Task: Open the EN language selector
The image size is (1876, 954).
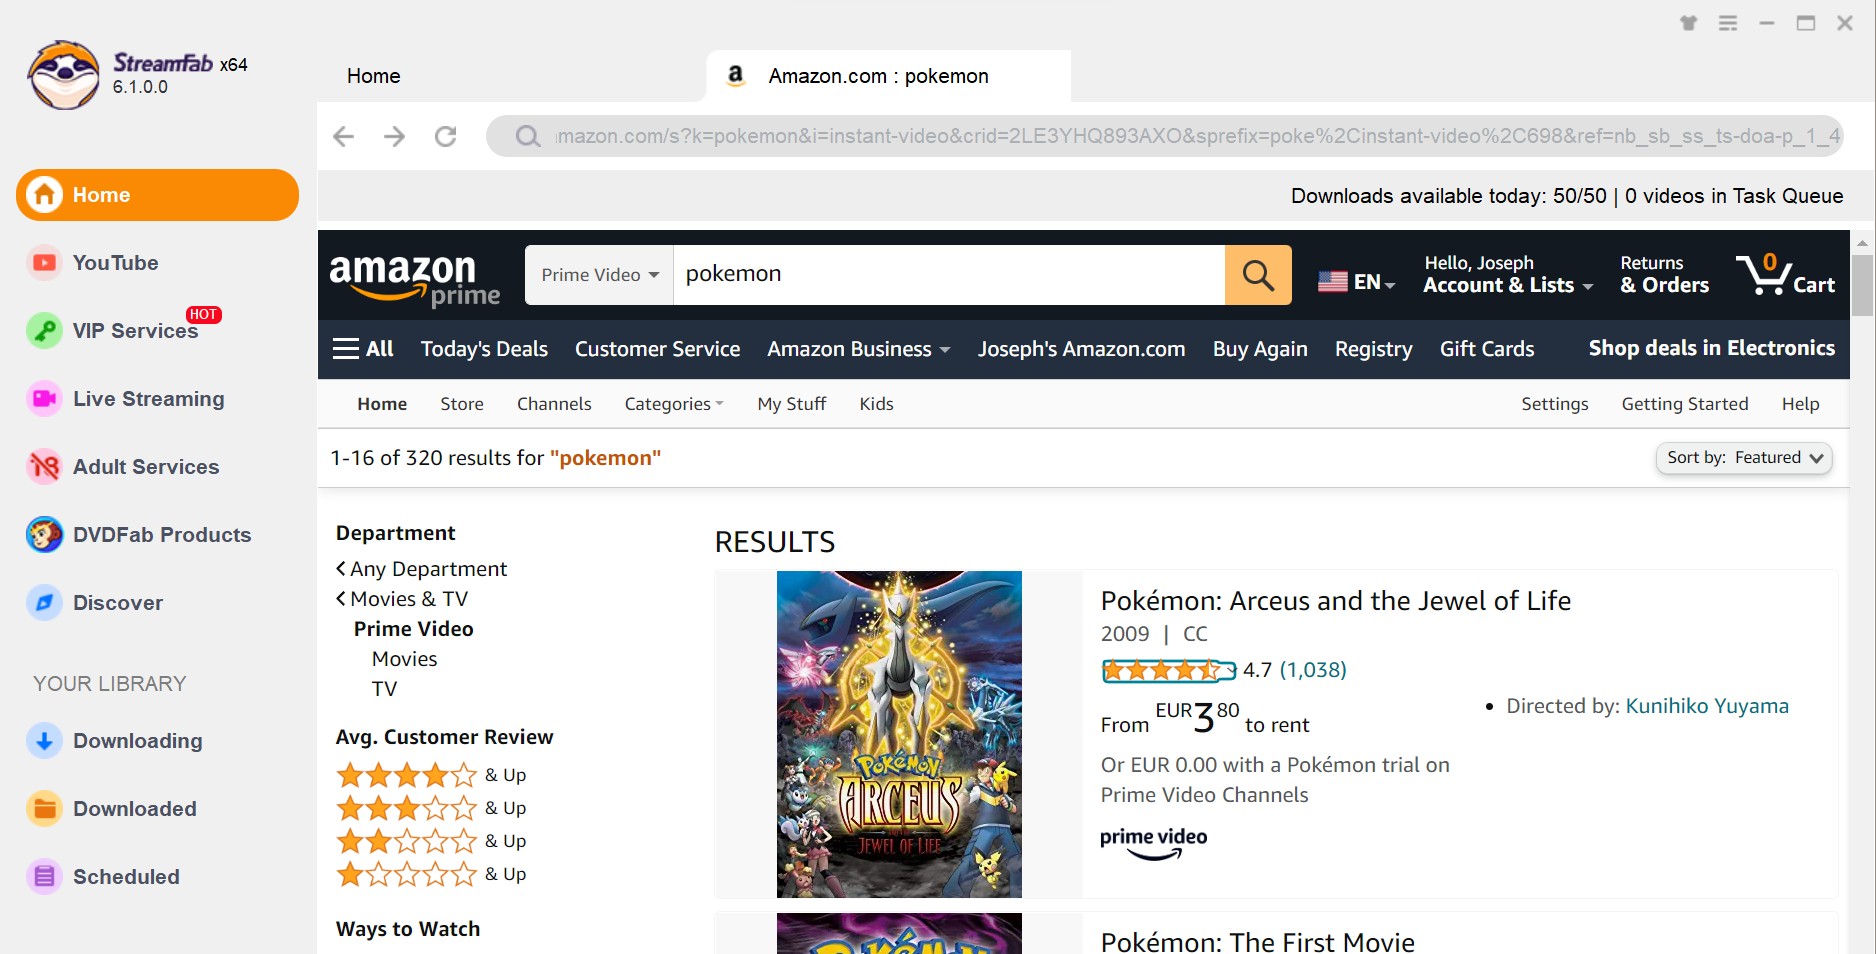Action: click(1356, 282)
